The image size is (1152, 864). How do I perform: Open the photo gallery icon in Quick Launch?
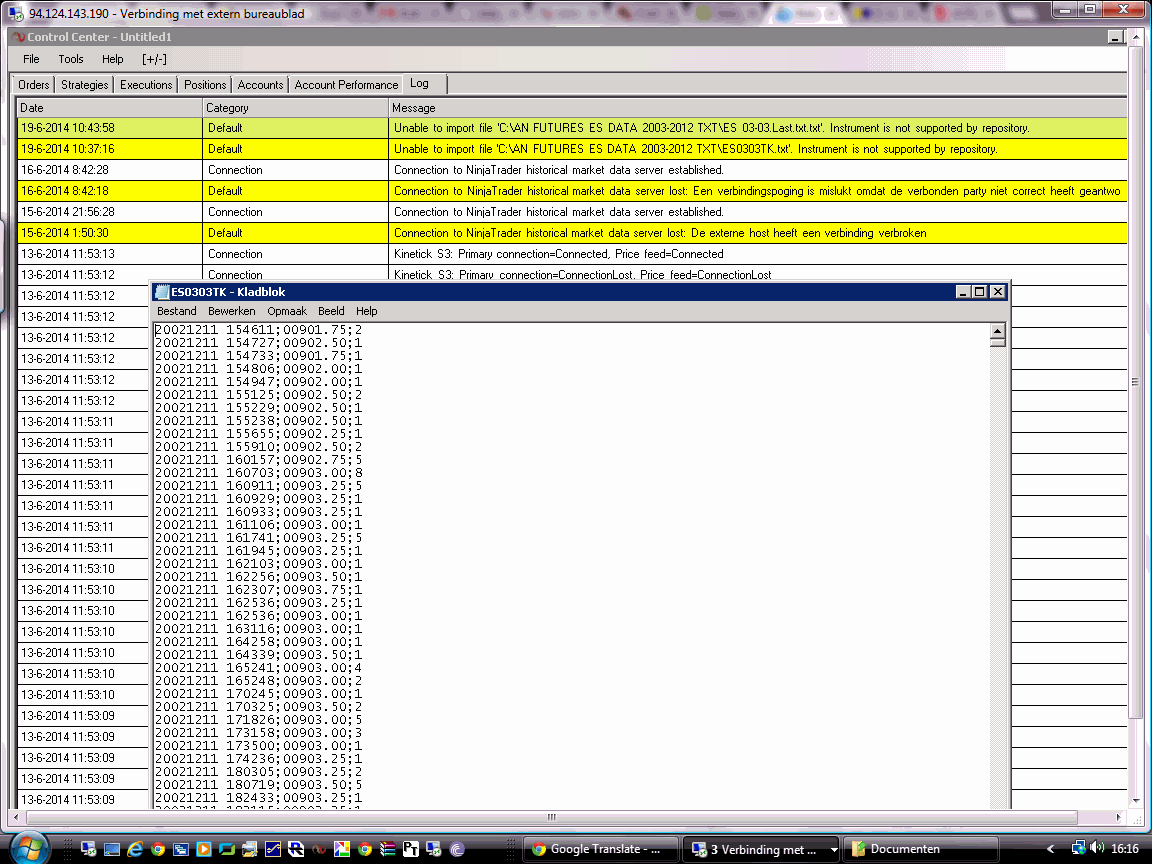pyautogui.click(x=250, y=849)
